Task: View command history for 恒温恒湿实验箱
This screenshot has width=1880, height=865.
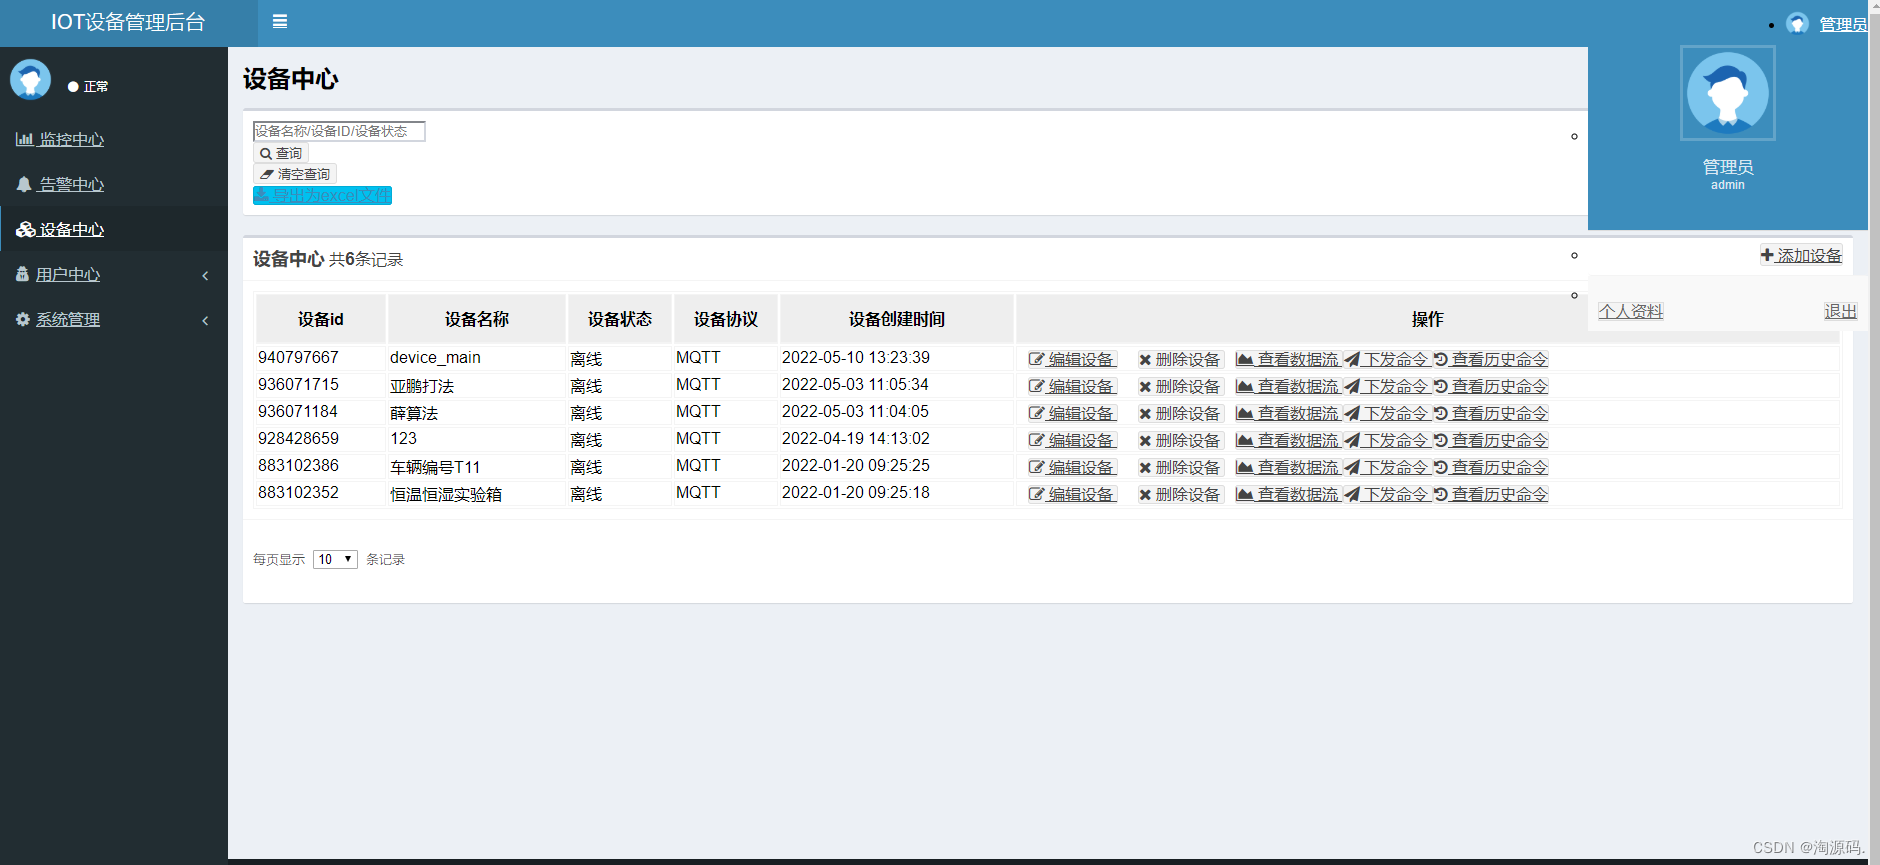Action: tap(1491, 494)
